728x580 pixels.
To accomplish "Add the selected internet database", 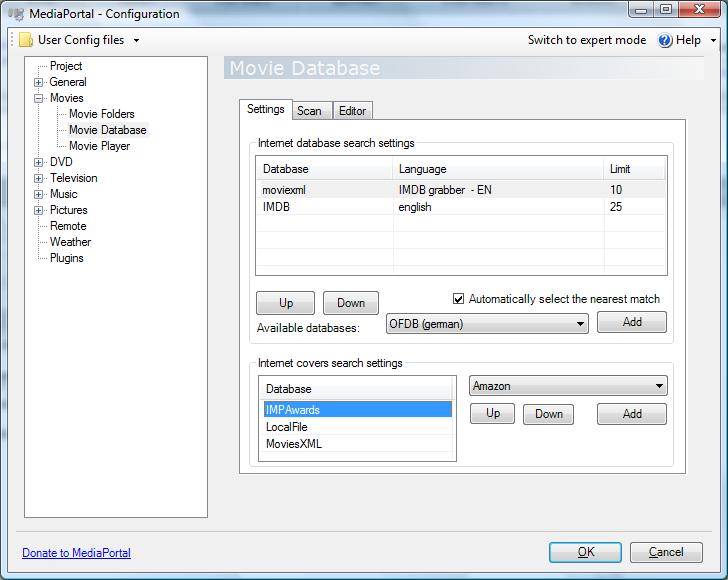I will pyautogui.click(x=631, y=322).
